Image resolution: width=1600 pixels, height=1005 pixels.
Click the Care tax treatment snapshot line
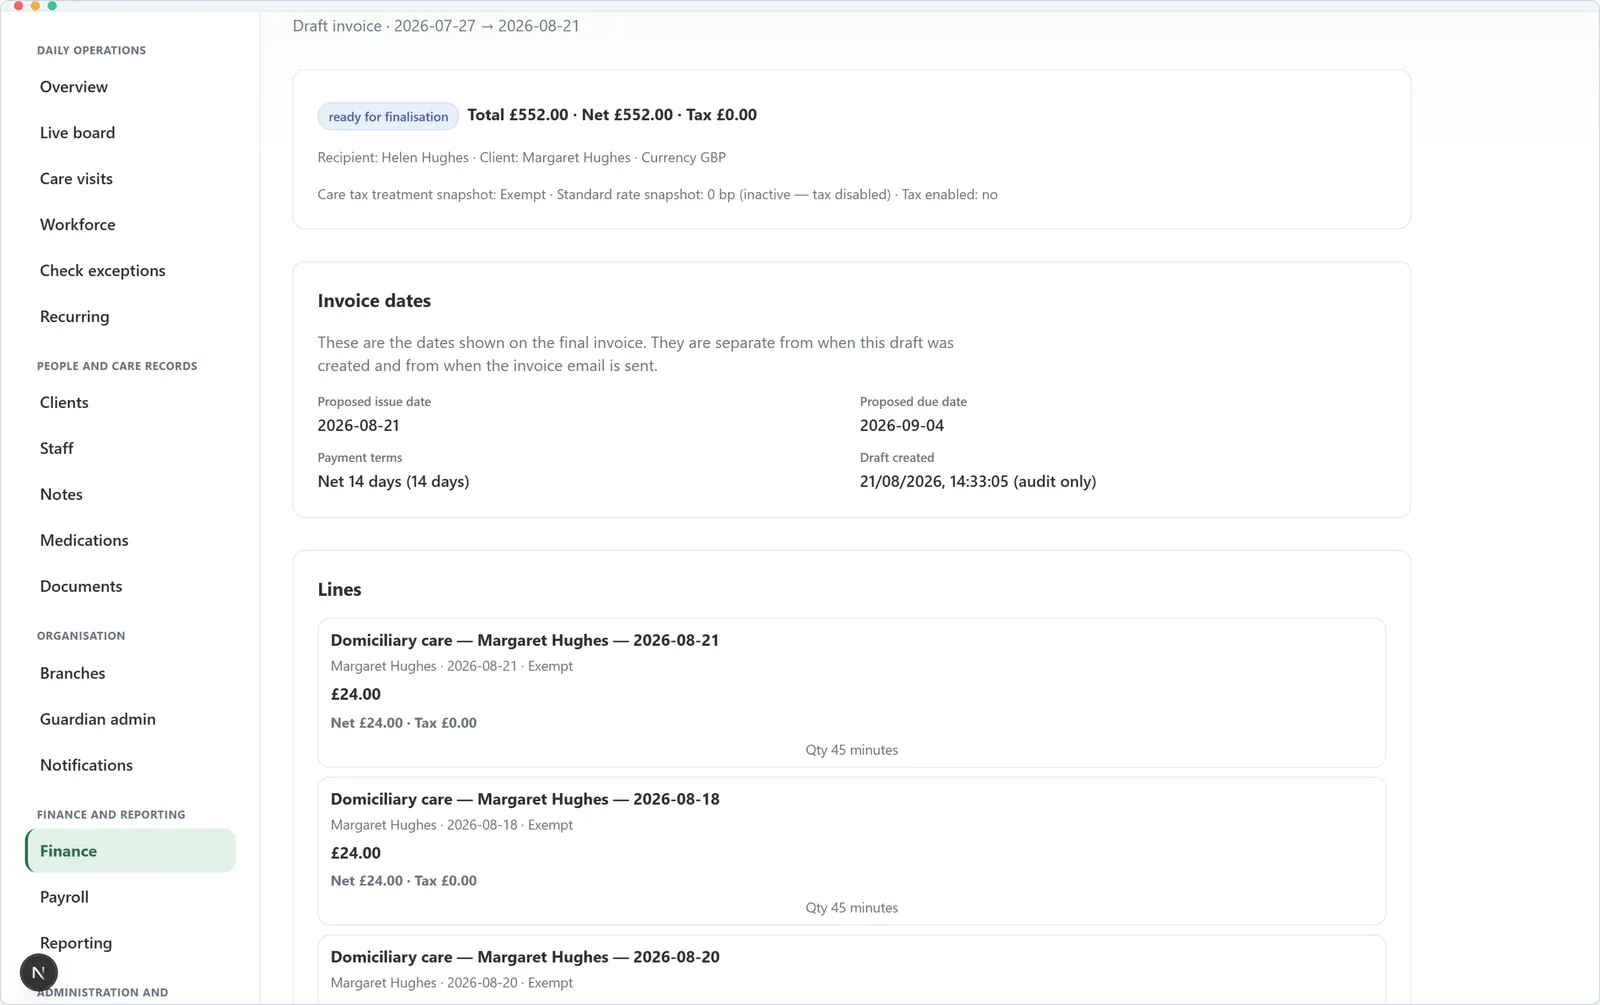pyautogui.click(x=657, y=195)
